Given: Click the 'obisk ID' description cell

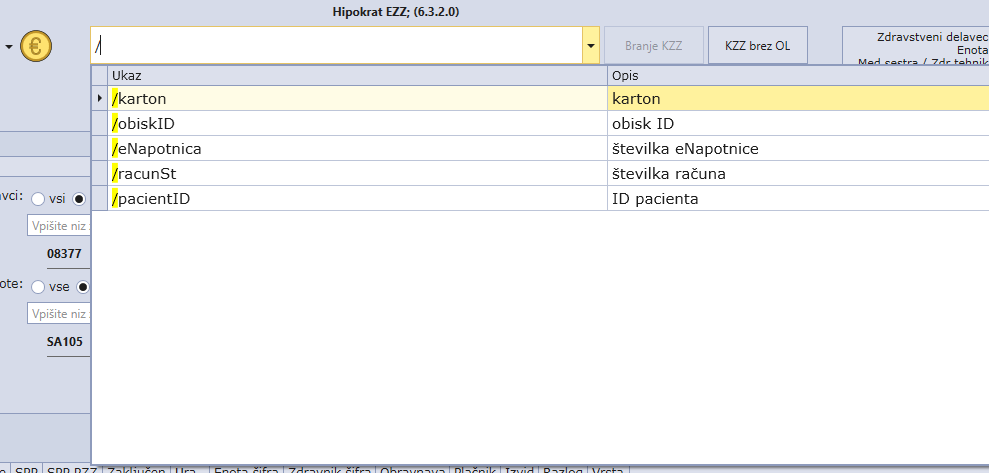Looking at the screenshot, I should click(x=798, y=124).
